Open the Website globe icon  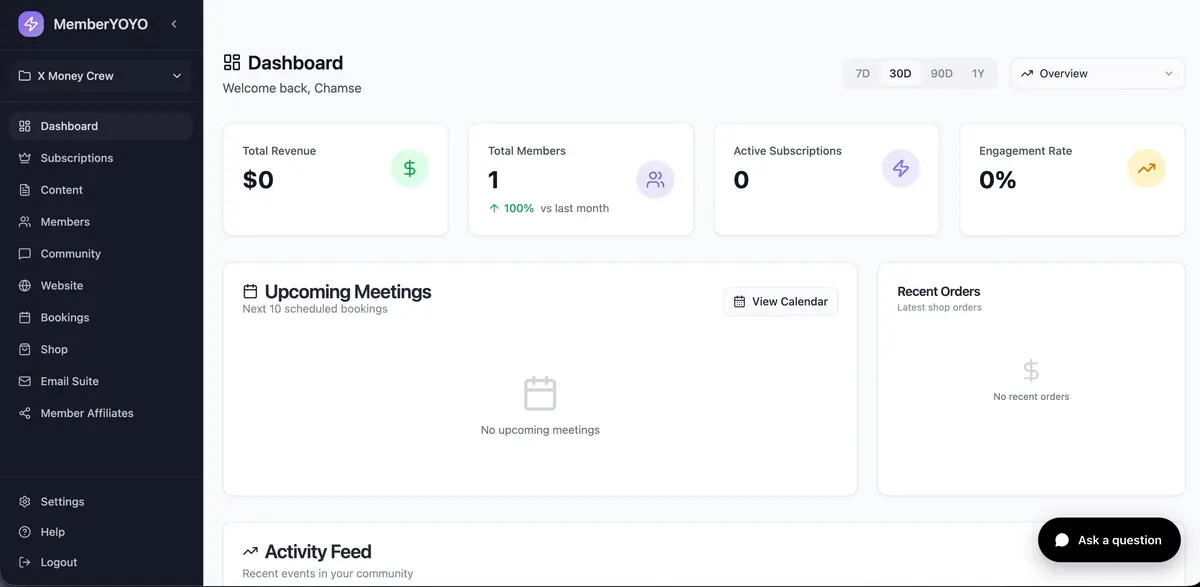pos(23,285)
